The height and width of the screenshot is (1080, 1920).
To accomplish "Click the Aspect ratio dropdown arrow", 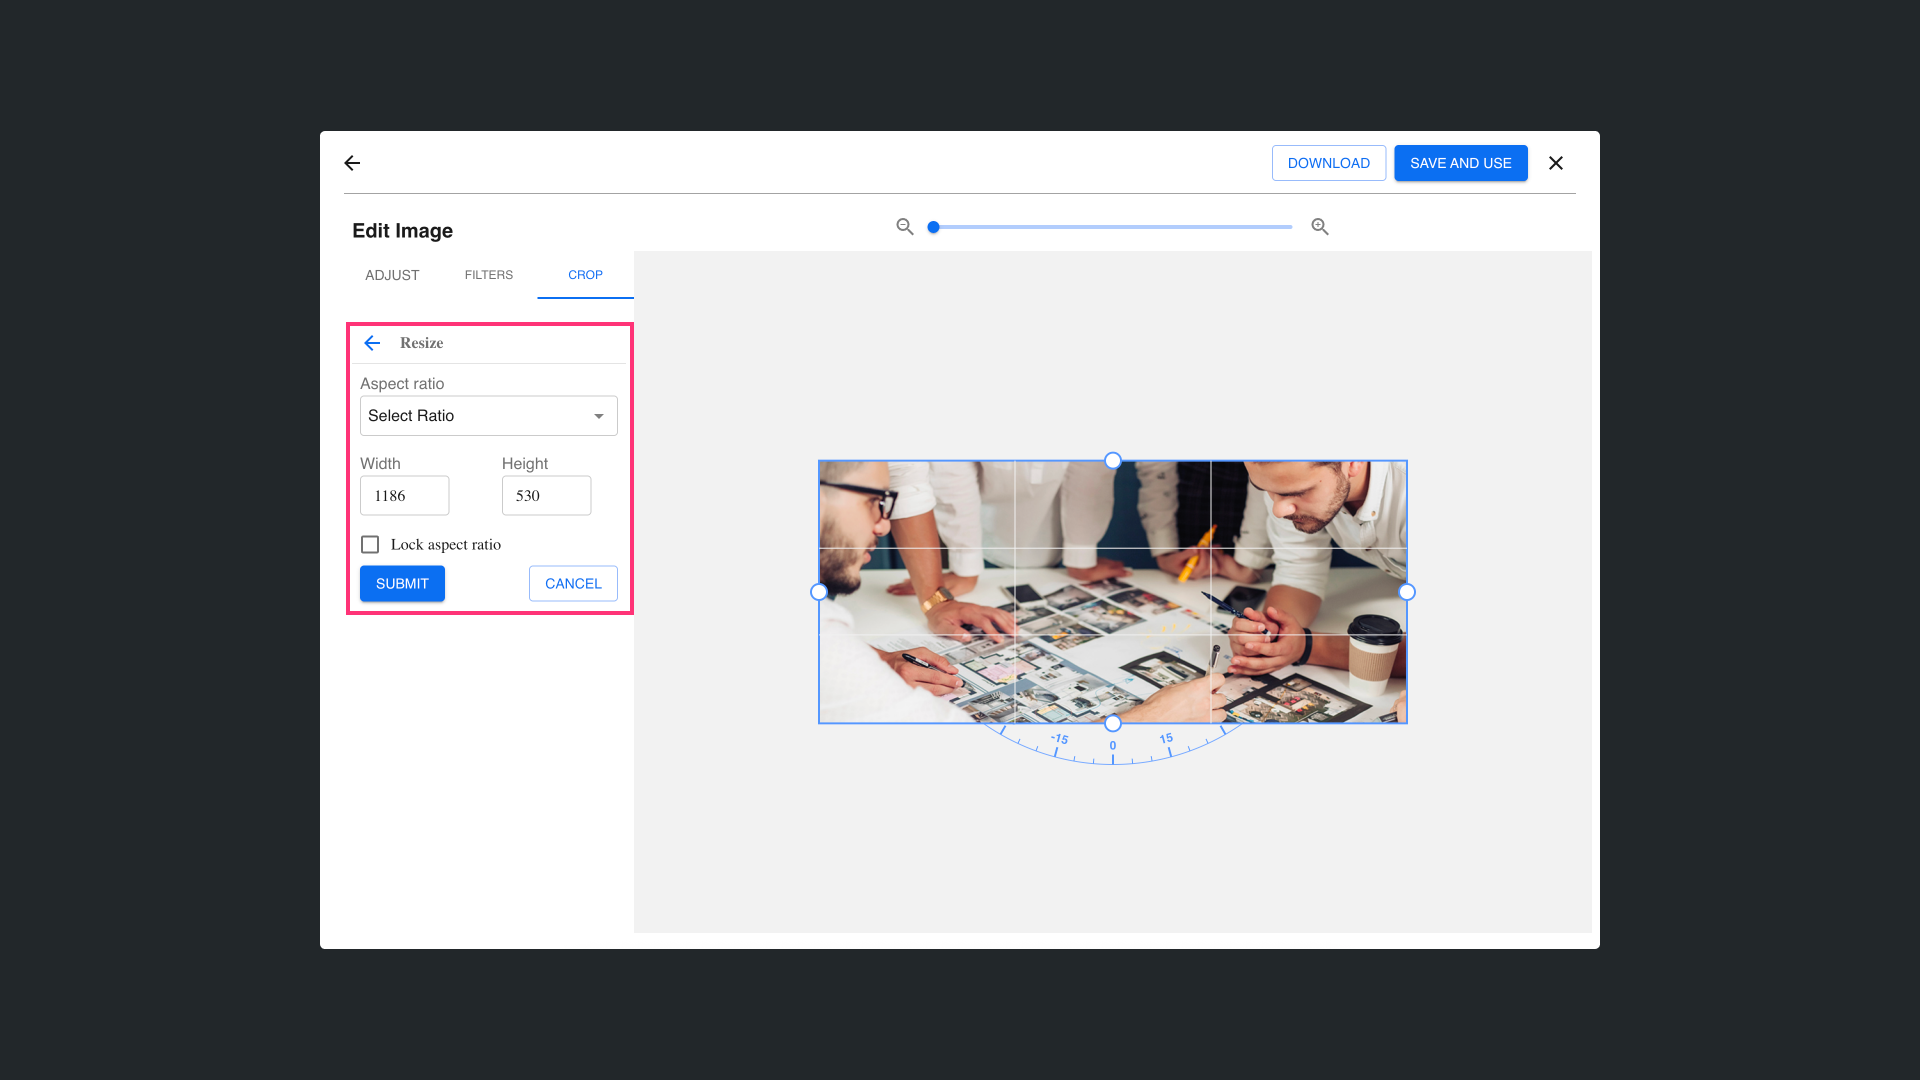I will [x=599, y=416].
